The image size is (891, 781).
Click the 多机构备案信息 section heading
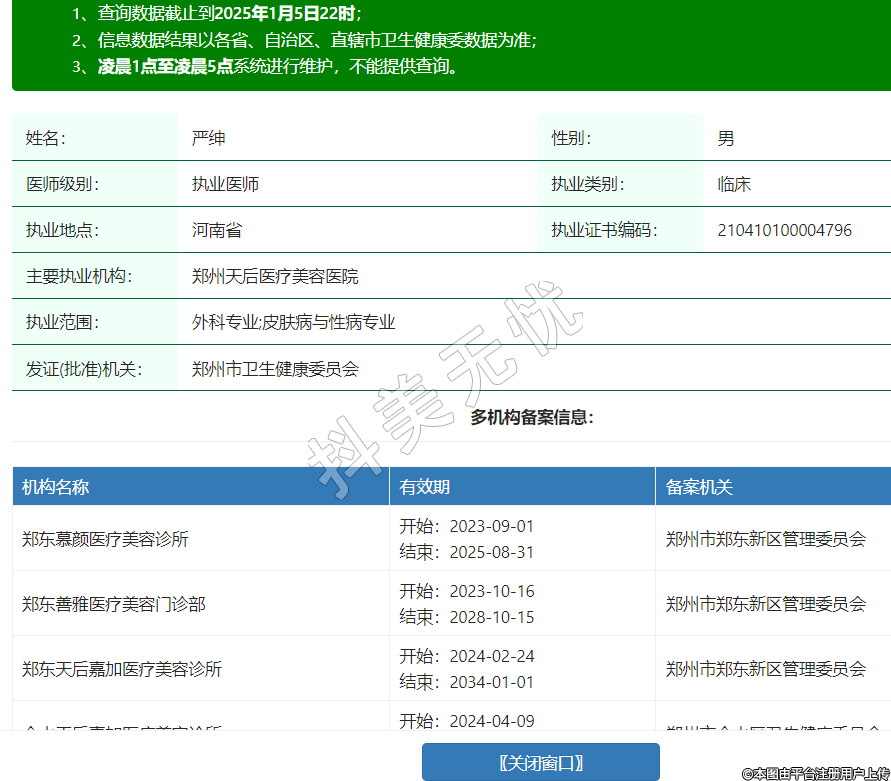click(532, 417)
